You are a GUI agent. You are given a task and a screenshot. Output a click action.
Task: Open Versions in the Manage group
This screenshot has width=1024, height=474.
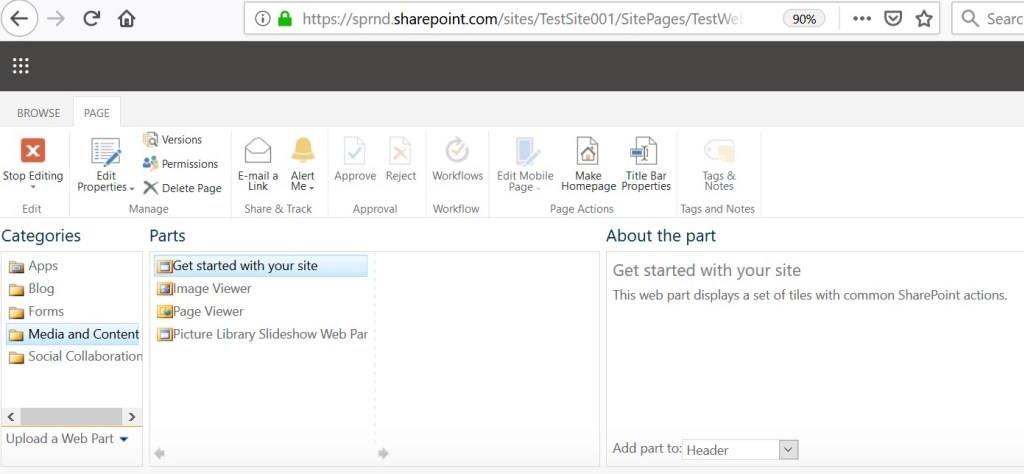[x=173, y=139]
